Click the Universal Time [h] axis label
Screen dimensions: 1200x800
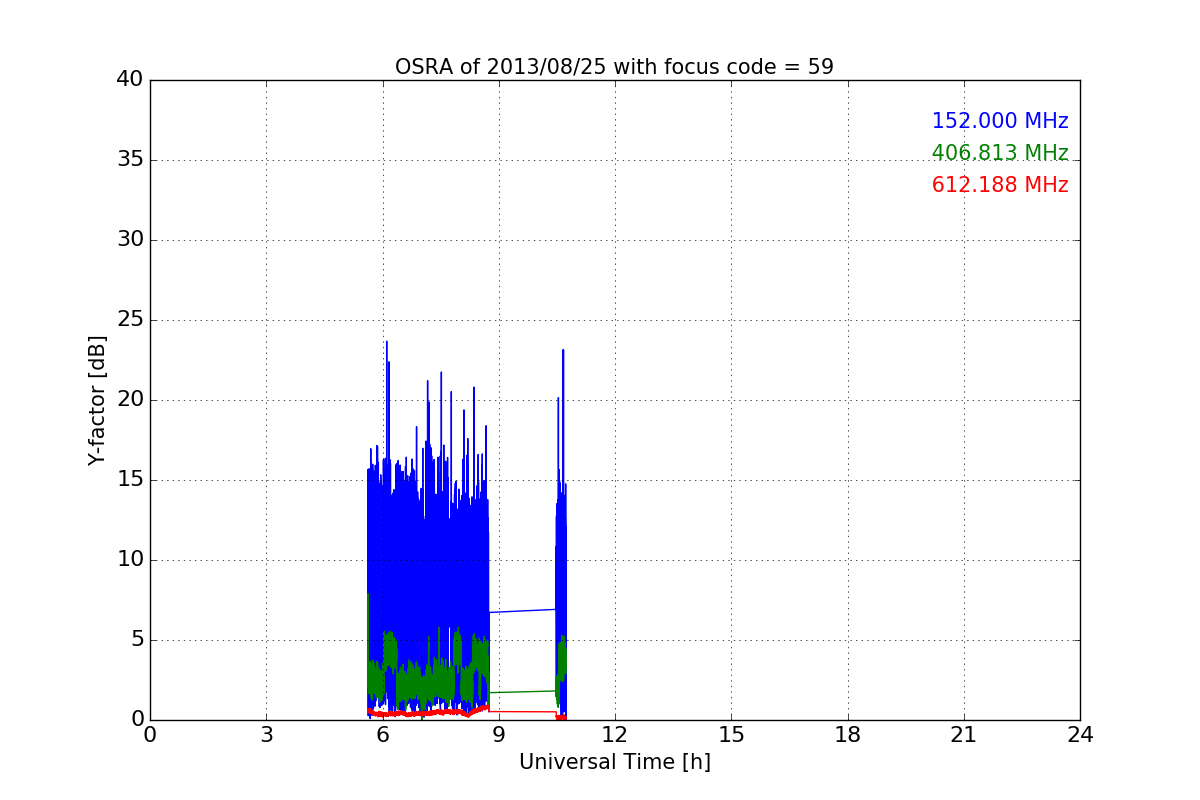(614, 762)
